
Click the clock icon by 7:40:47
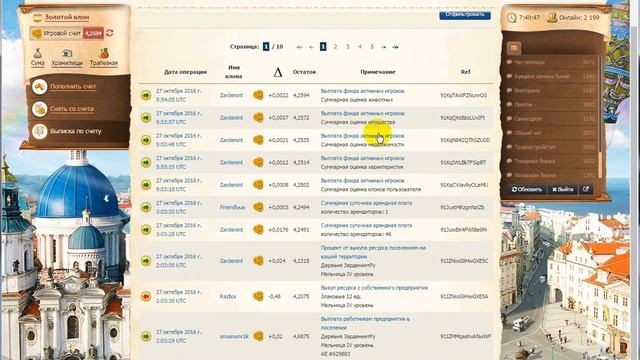tap(511, 18)
